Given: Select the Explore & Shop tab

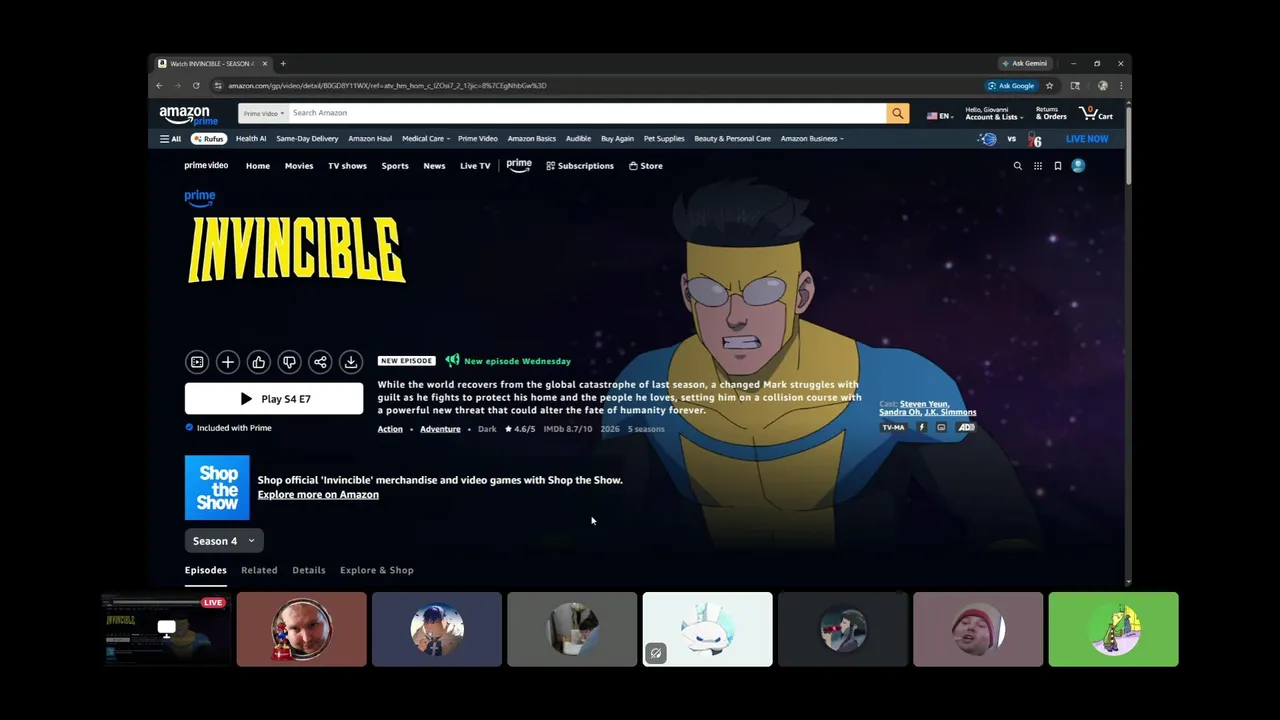Looking at the screenshot, I should coord(377,570).
